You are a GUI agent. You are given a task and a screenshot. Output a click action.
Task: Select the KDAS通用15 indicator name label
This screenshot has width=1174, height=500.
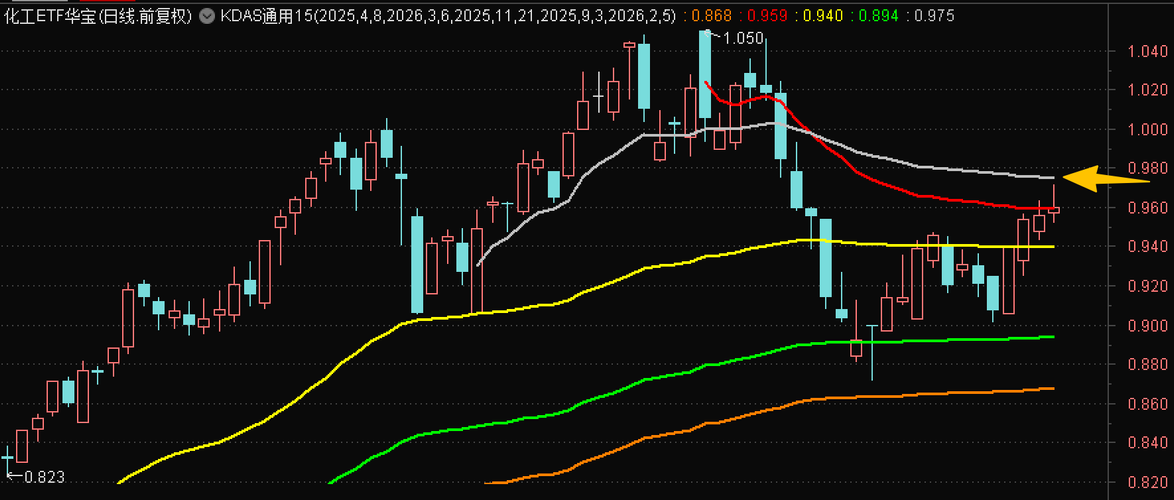tap(267, 15)
